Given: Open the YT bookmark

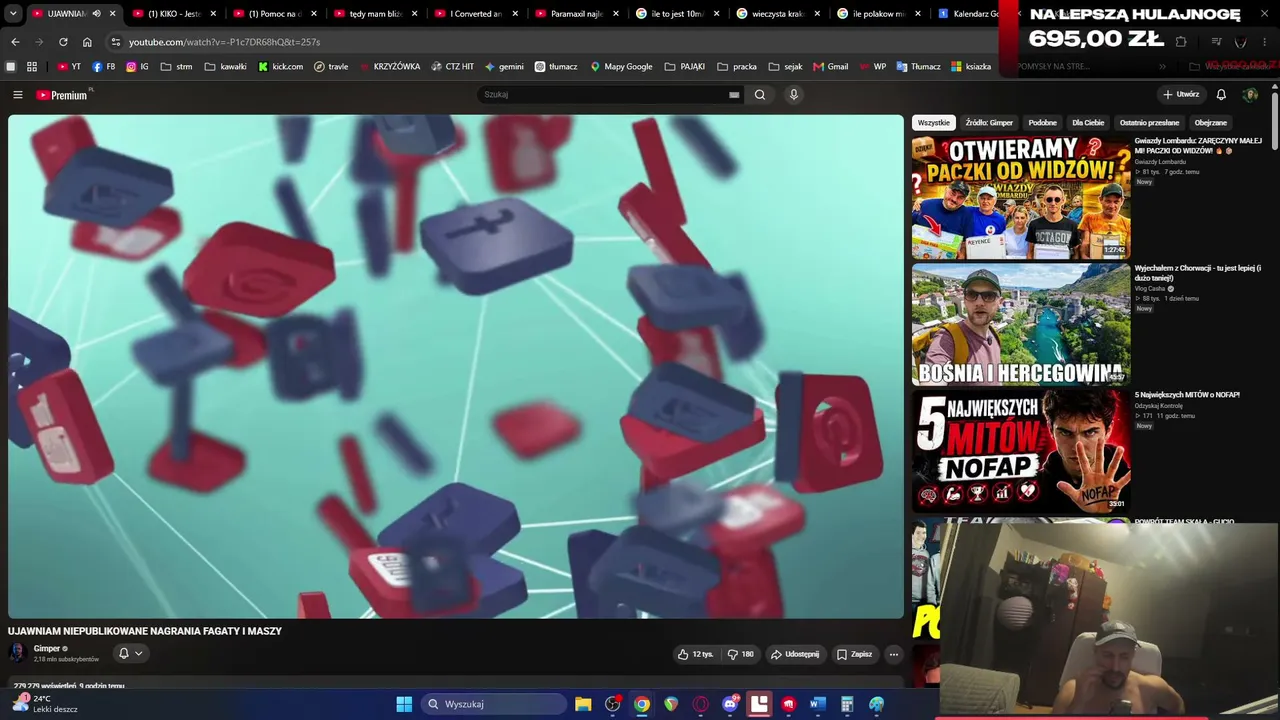Looking at the screenshot, I should (x=70, y=67).
